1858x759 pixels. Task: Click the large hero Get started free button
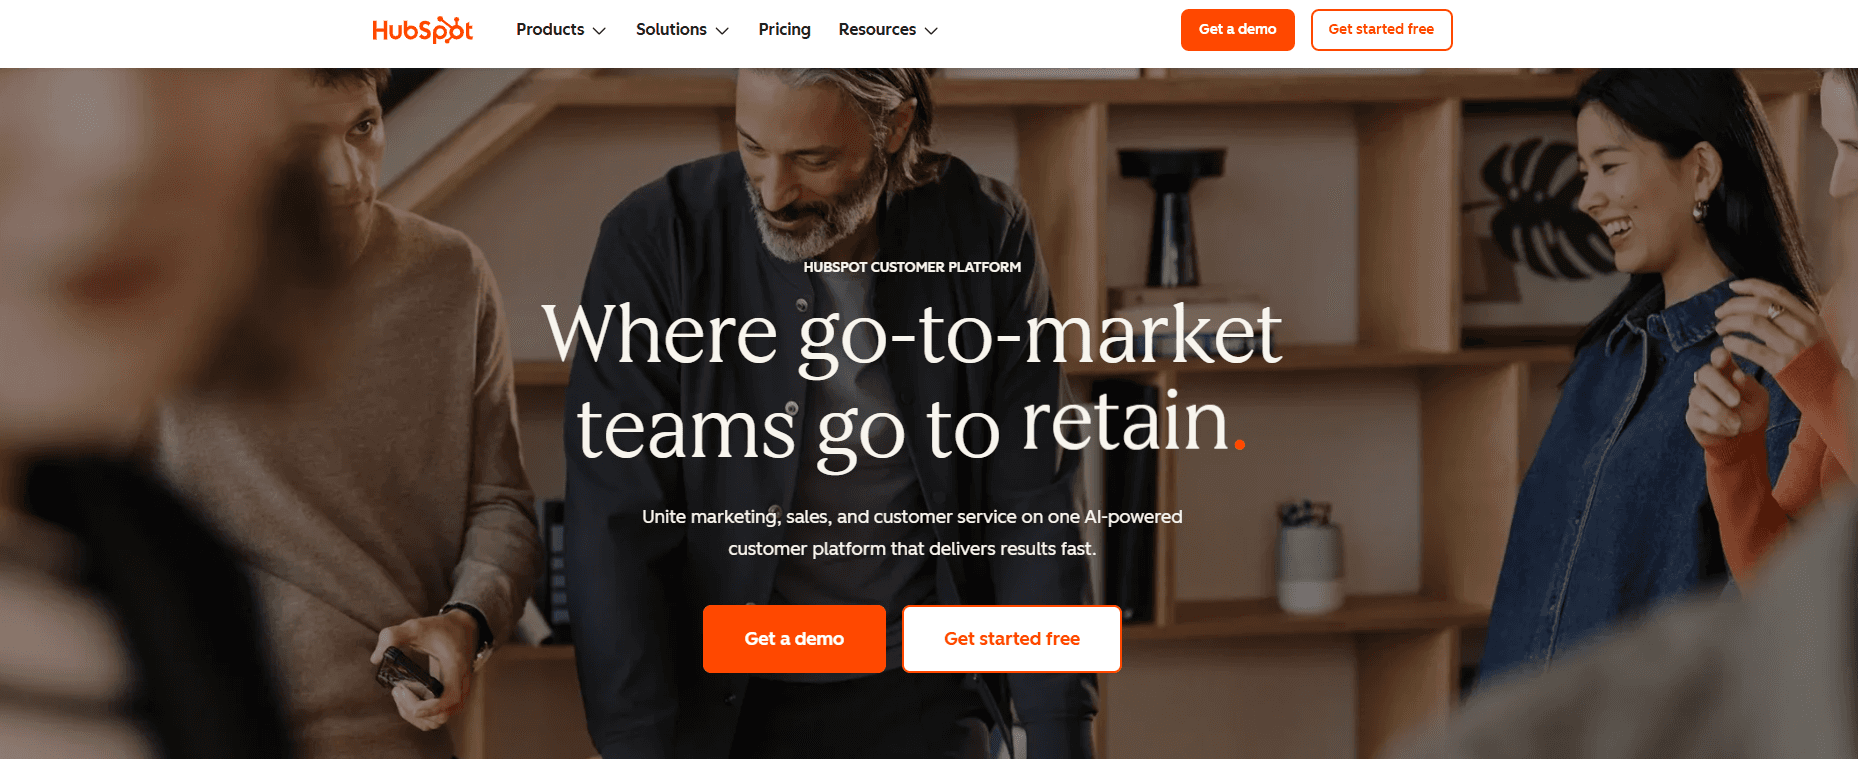pos(1012,639)
